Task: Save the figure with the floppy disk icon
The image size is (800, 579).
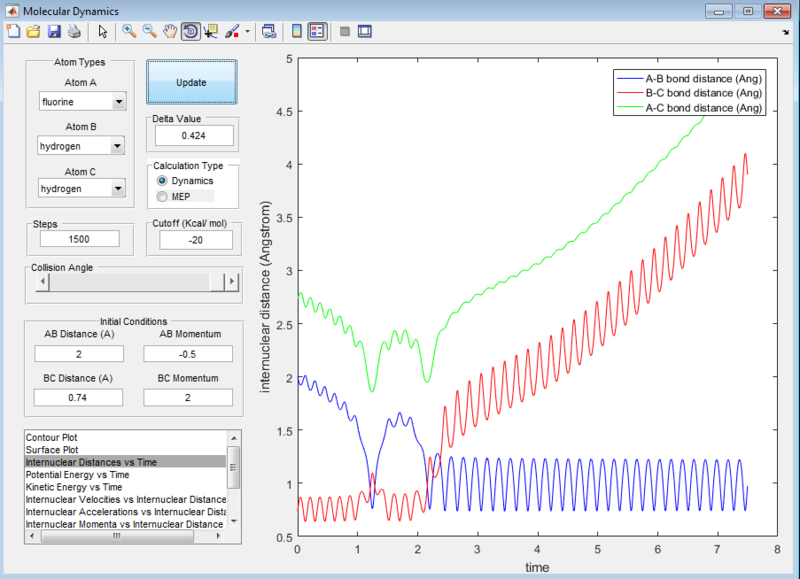Action: tap(54, 32)
